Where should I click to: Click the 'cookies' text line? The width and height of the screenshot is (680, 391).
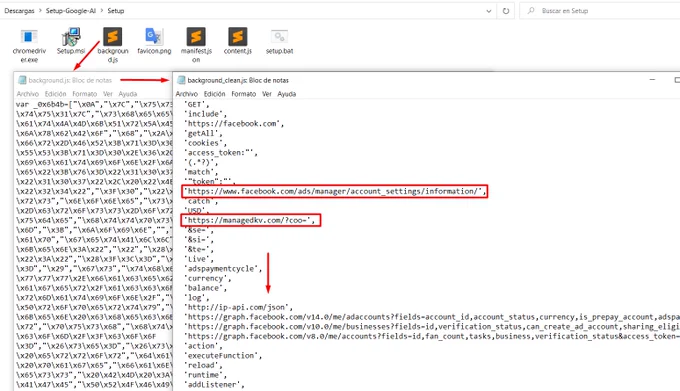pos(206,143)
